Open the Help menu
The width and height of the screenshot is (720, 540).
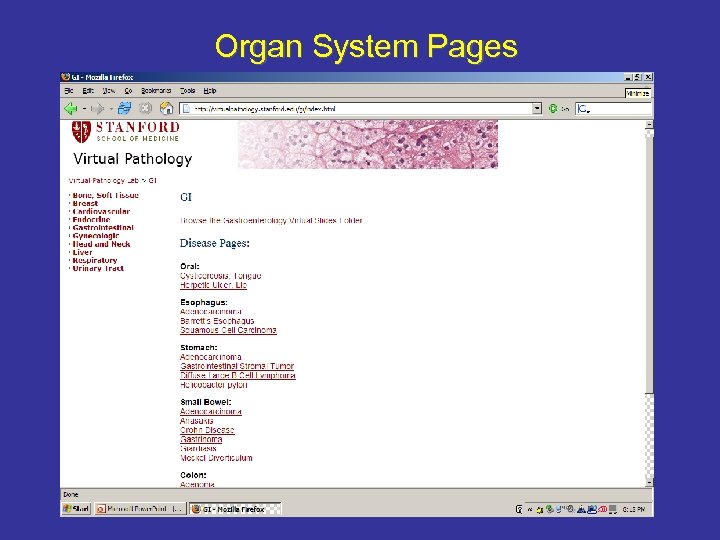[x=210, y=91]
